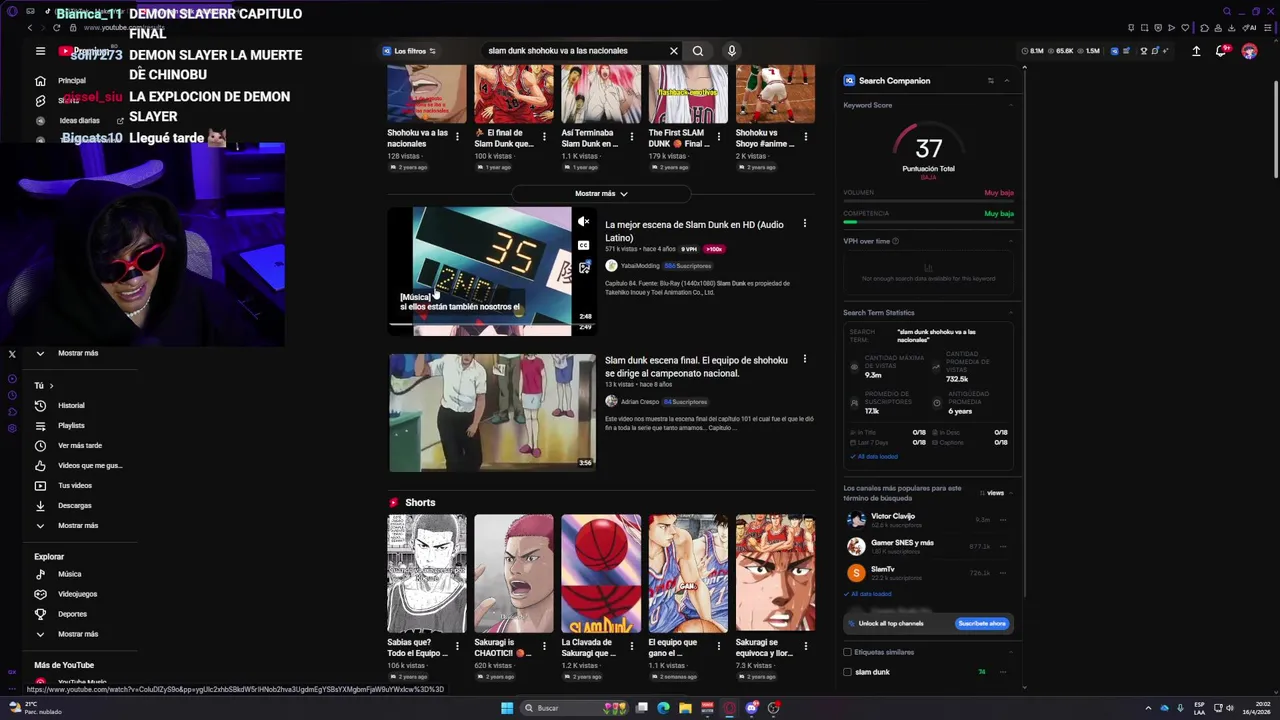Open Search Companion settings sliders icon
Screen dimensions: 1280x720
tap(991, 81)
